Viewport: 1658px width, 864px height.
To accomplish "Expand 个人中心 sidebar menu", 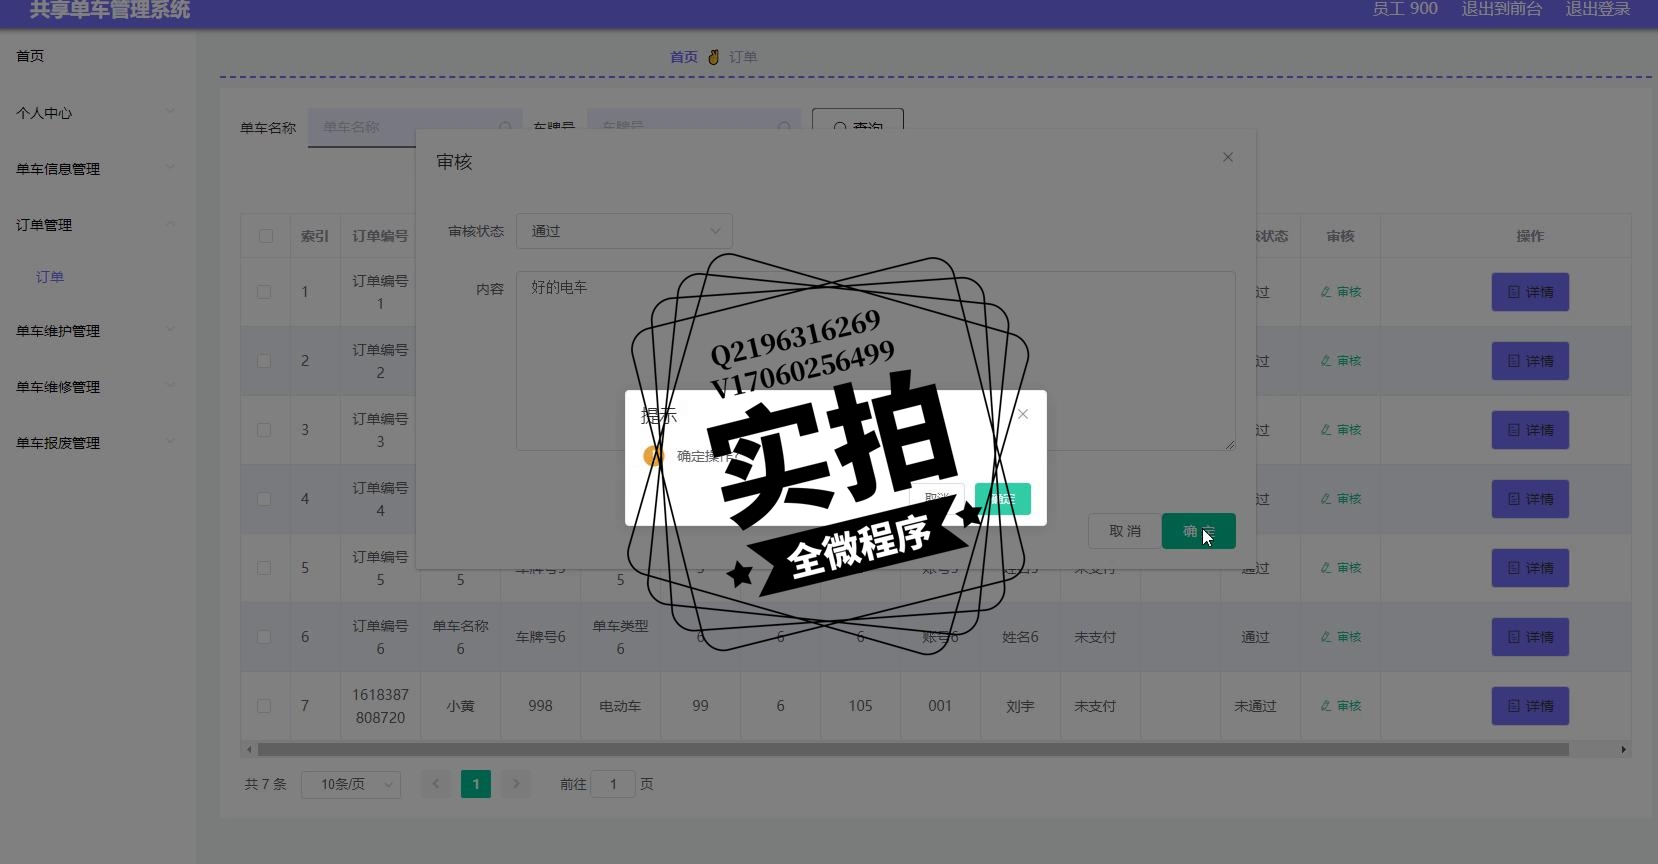I will [x=96, y=113].
